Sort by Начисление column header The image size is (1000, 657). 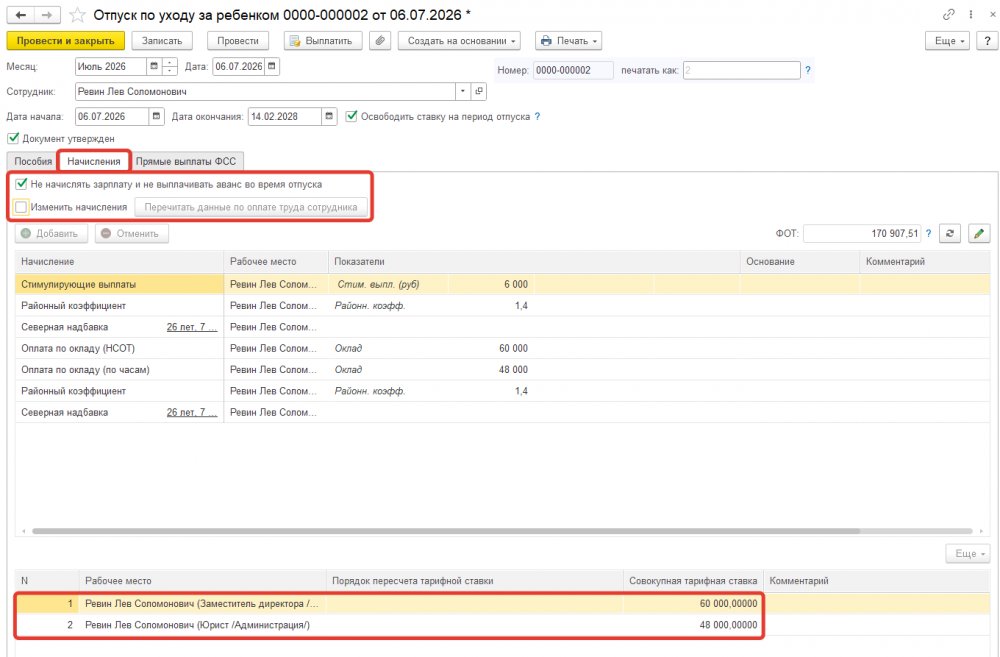[x=119, y=262]
